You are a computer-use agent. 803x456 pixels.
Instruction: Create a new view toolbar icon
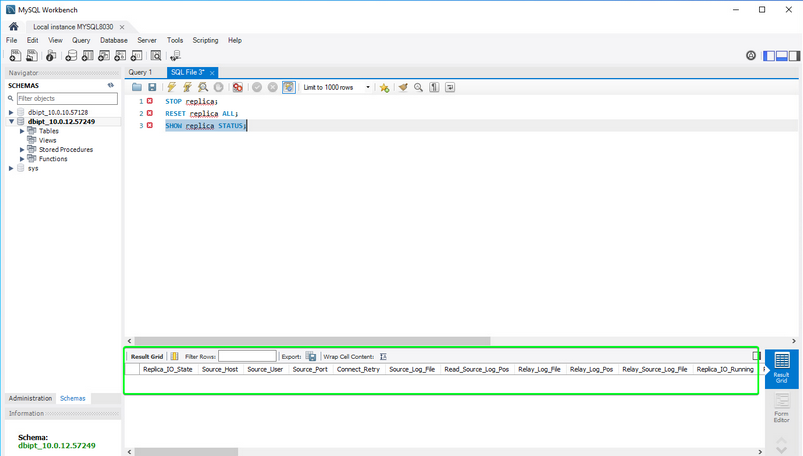[x=104, y=55]
